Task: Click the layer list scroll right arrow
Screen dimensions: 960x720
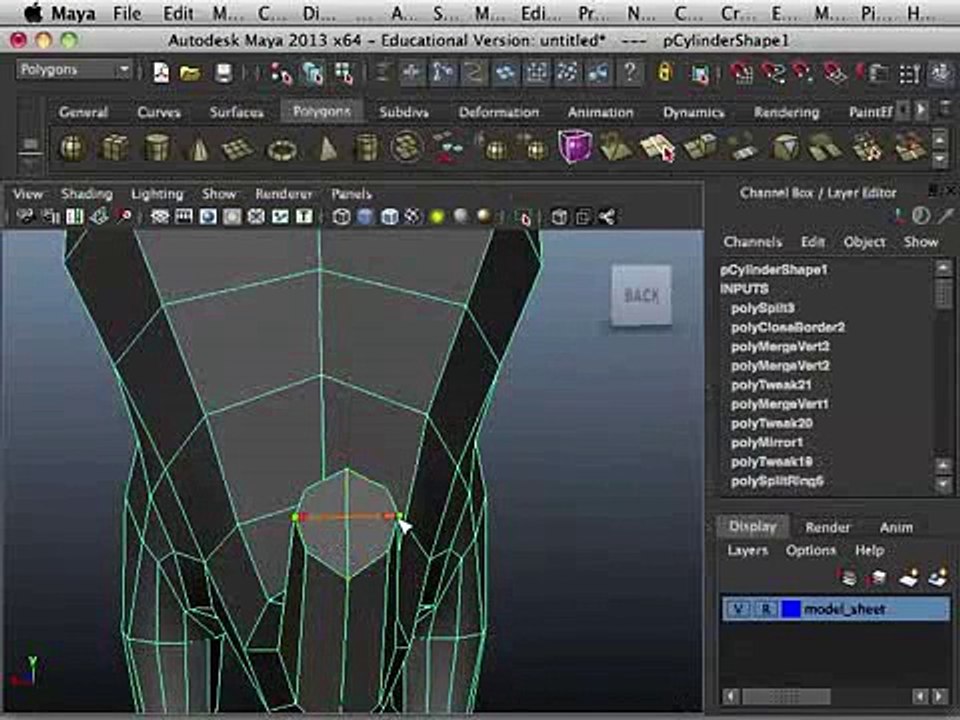Action: coord(940,696)
